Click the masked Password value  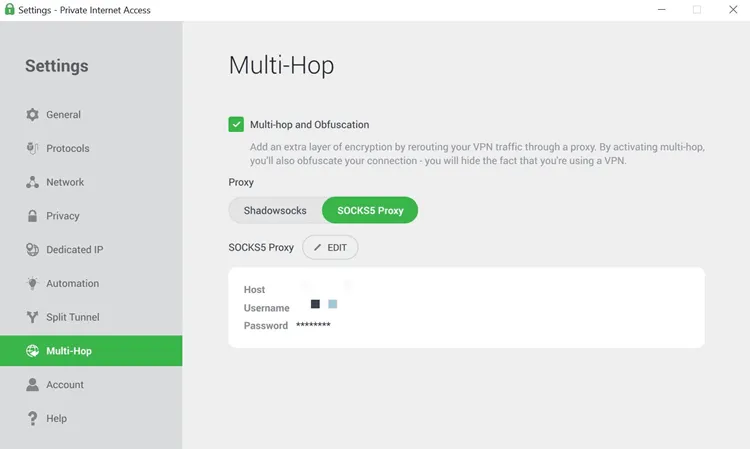313,326
